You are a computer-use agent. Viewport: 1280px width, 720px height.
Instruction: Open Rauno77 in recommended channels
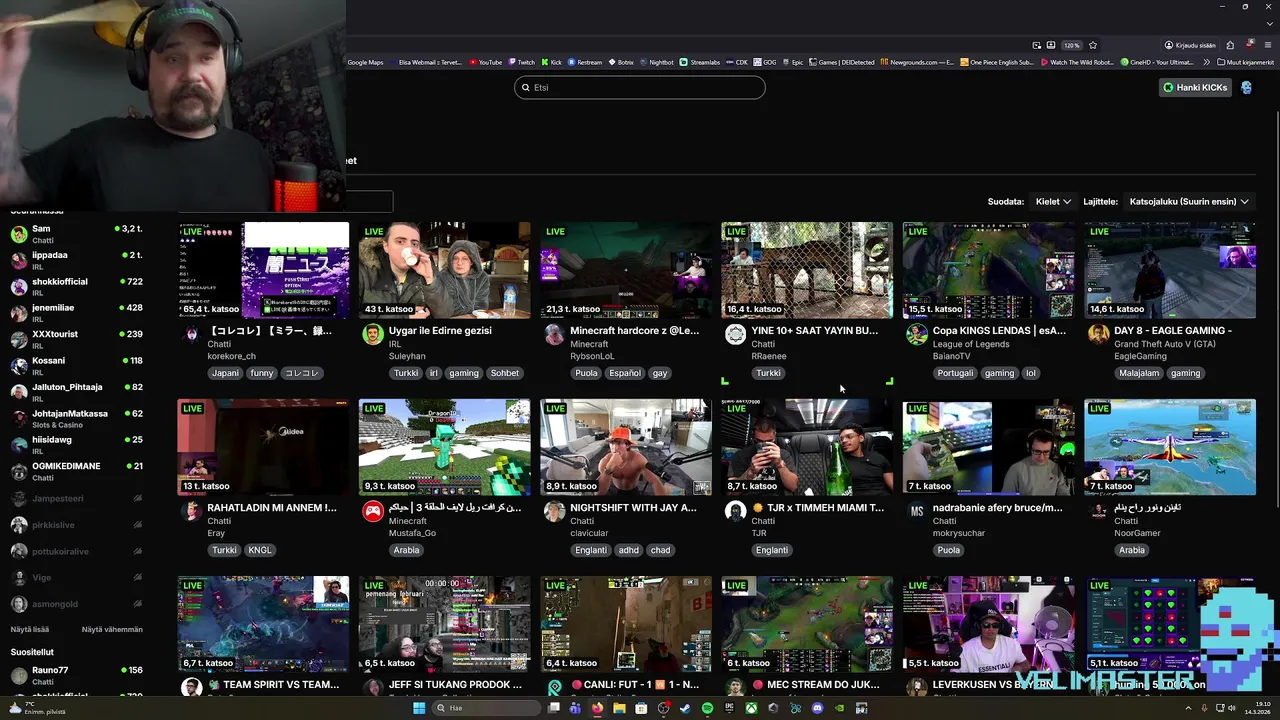pyautogui.click(x=77, y=675)
